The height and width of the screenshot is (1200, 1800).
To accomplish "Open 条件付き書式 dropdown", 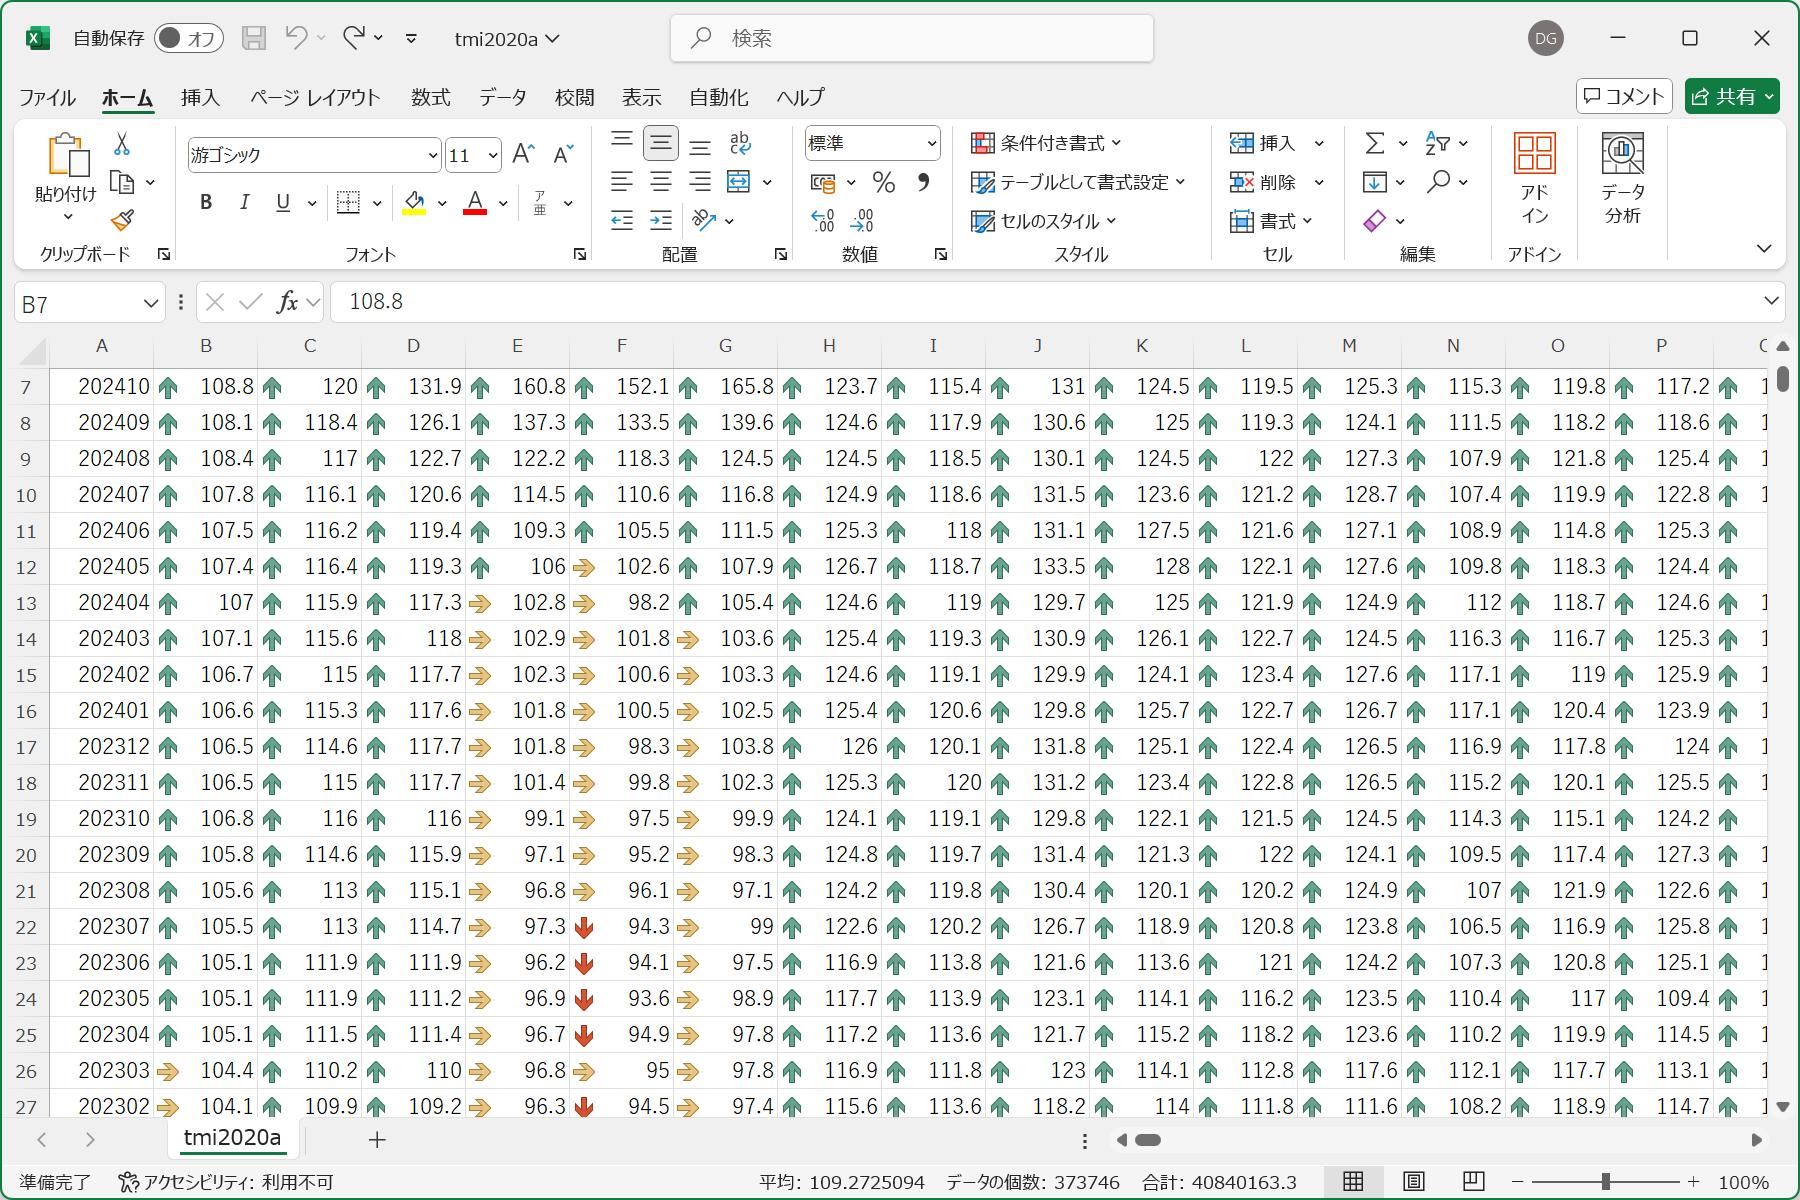I will pos(1047,144).
